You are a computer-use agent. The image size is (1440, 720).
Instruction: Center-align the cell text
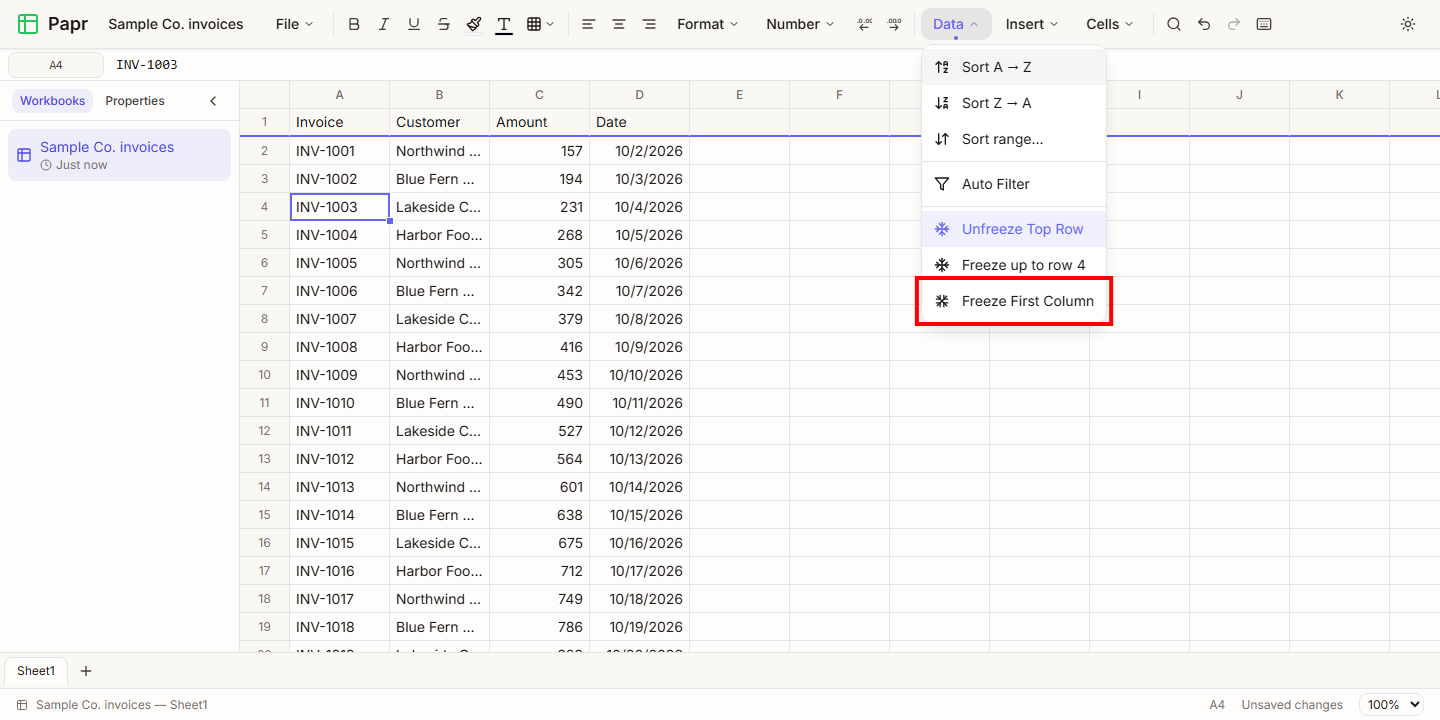click(619, 24)
